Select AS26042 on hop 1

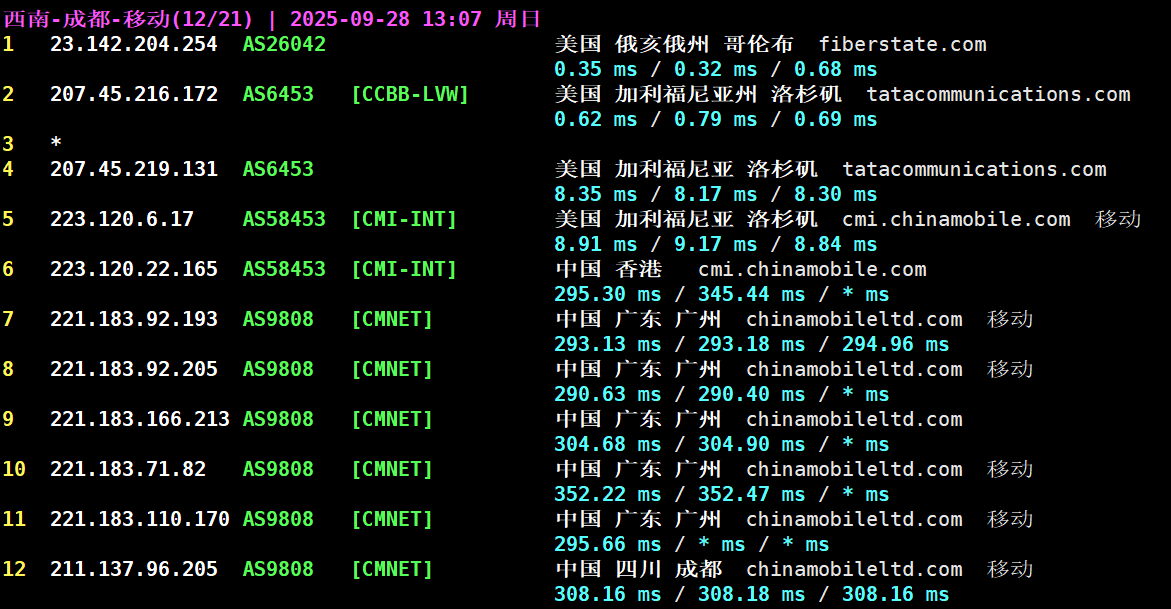point(284,44)
